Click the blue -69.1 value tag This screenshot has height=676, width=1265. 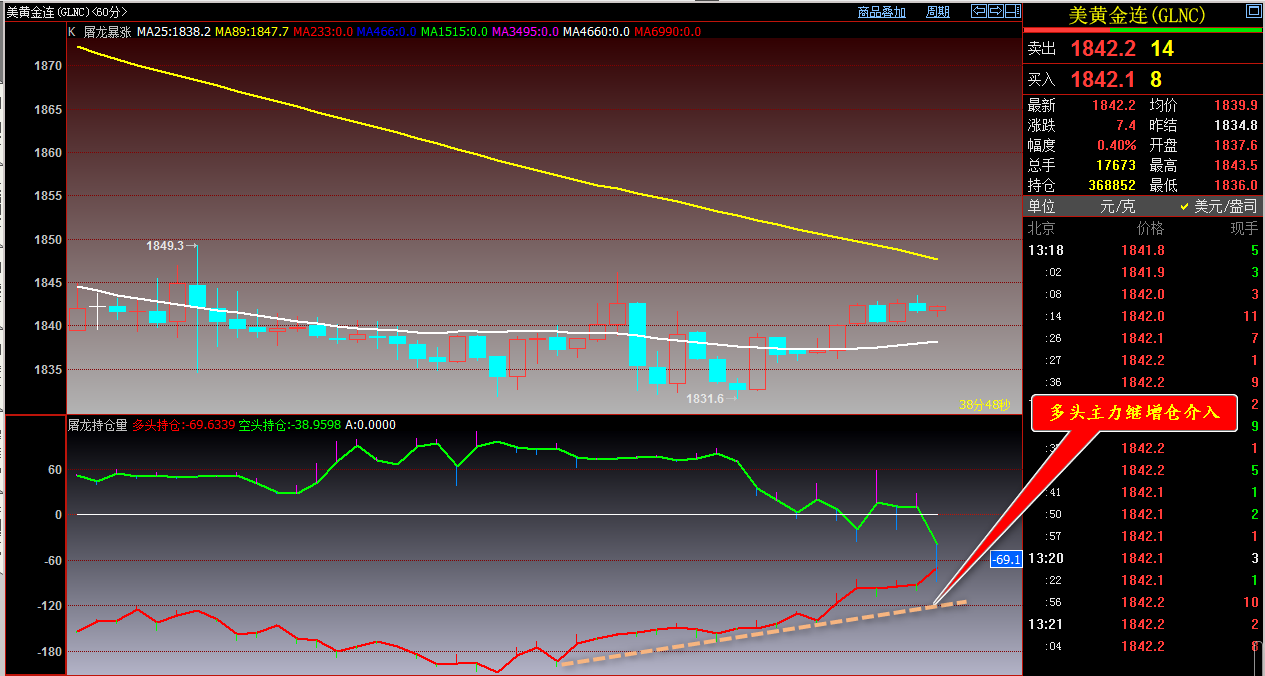click(x=1005, y=560)
